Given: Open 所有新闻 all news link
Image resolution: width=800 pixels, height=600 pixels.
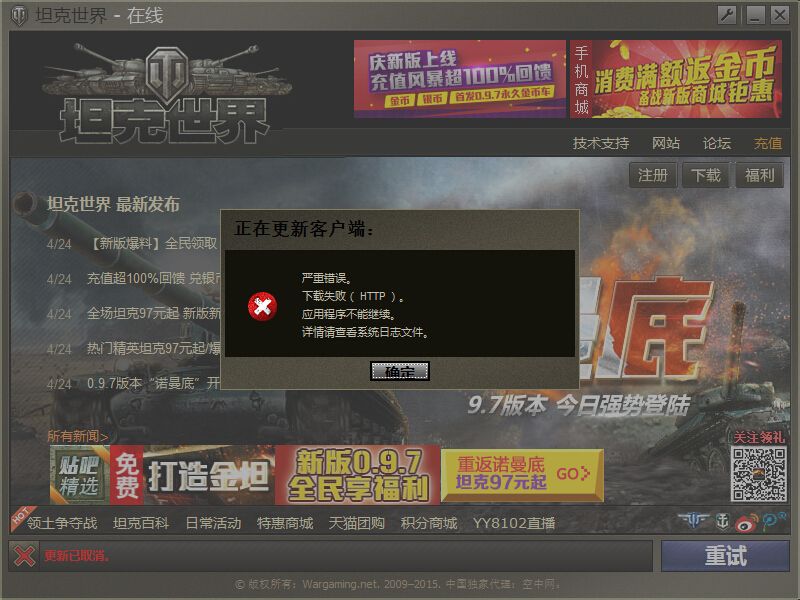Looking at the screenshot, I should pyautogui.click(x=77, y=436).
